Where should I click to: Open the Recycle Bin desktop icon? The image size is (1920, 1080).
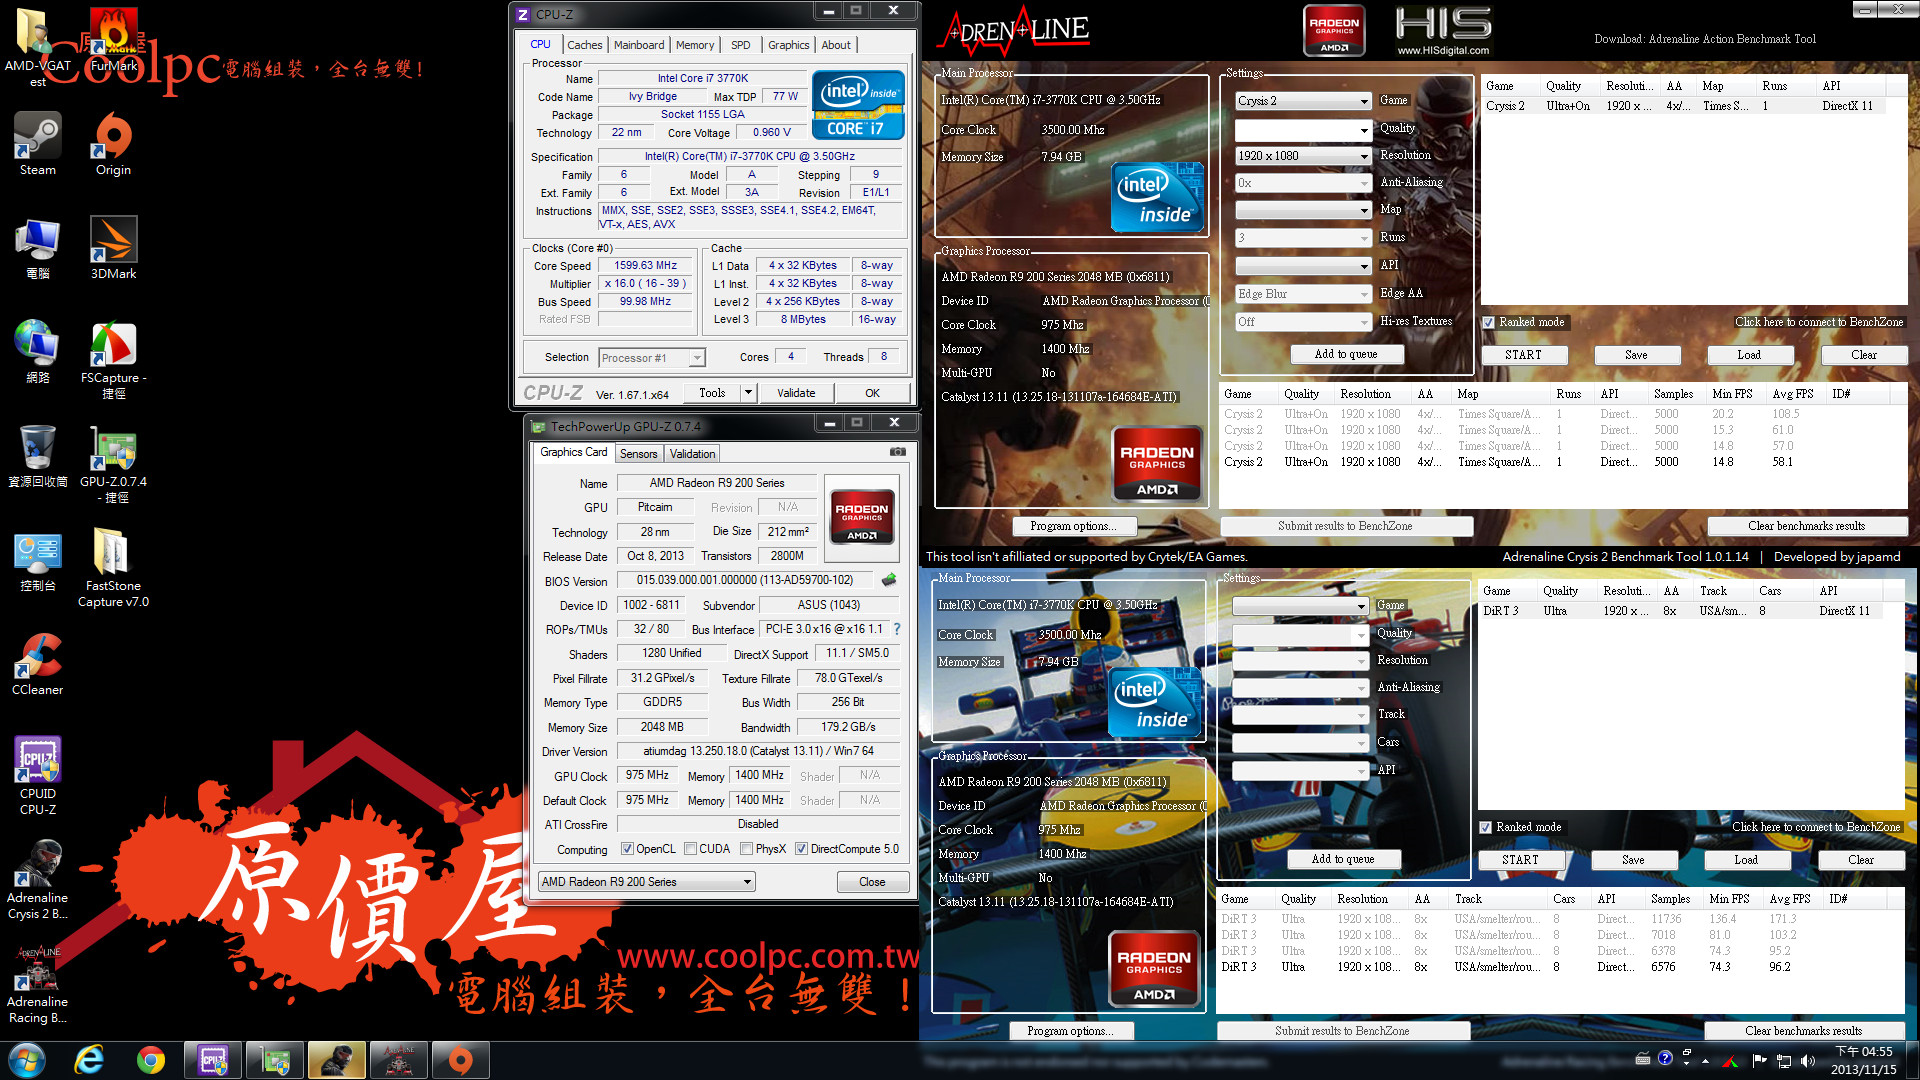click(x=37, y=456)
